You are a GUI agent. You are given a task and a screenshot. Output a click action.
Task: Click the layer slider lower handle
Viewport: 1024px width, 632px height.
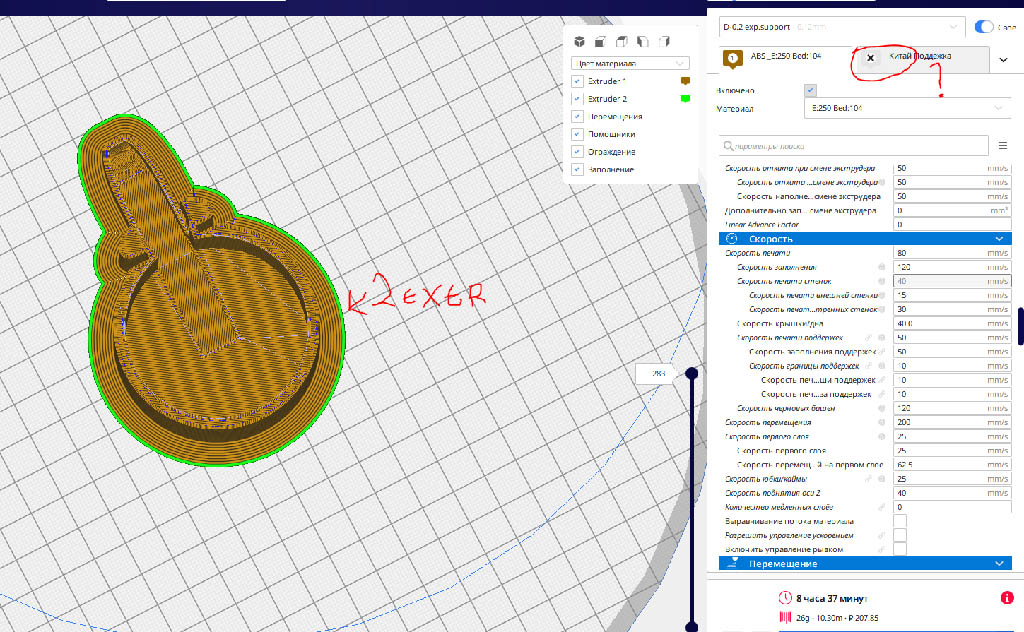click(x=692, y=627)
